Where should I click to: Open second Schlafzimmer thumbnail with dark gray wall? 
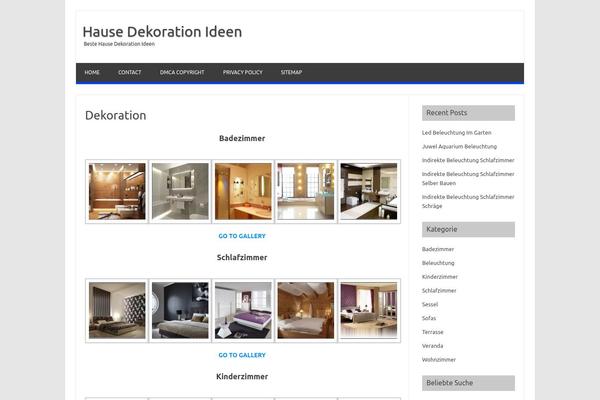(x=180, y=310)
